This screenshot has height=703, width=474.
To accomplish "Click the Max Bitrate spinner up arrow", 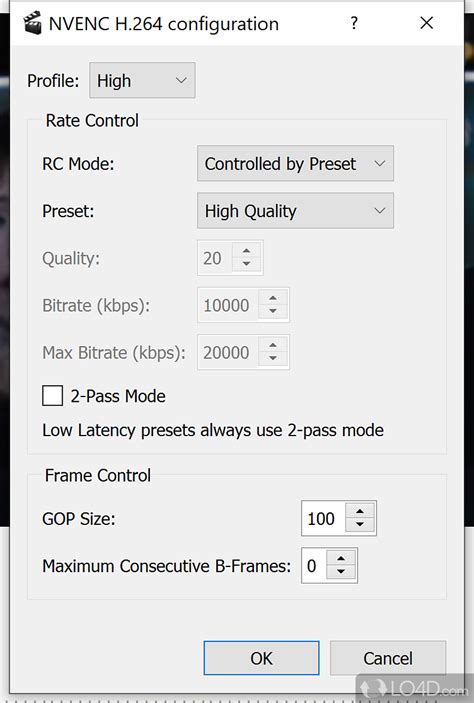I will pyautogui.click(x=273, y=345).
